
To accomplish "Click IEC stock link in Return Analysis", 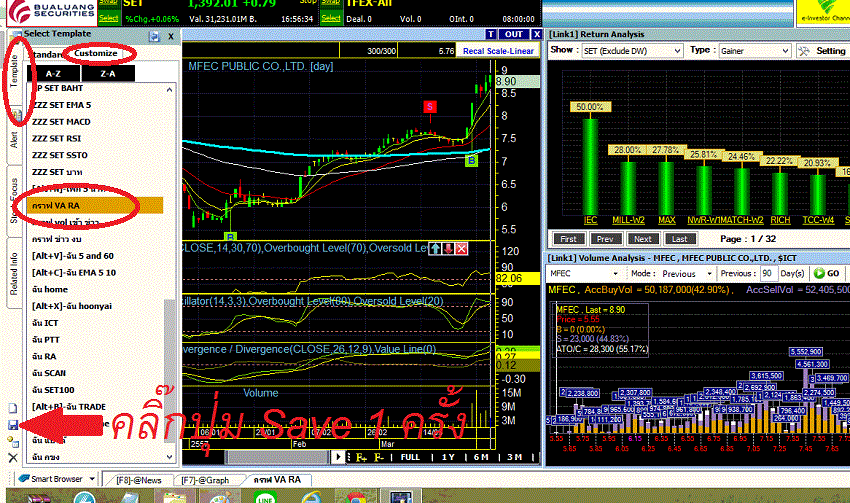I will point(590,220).
